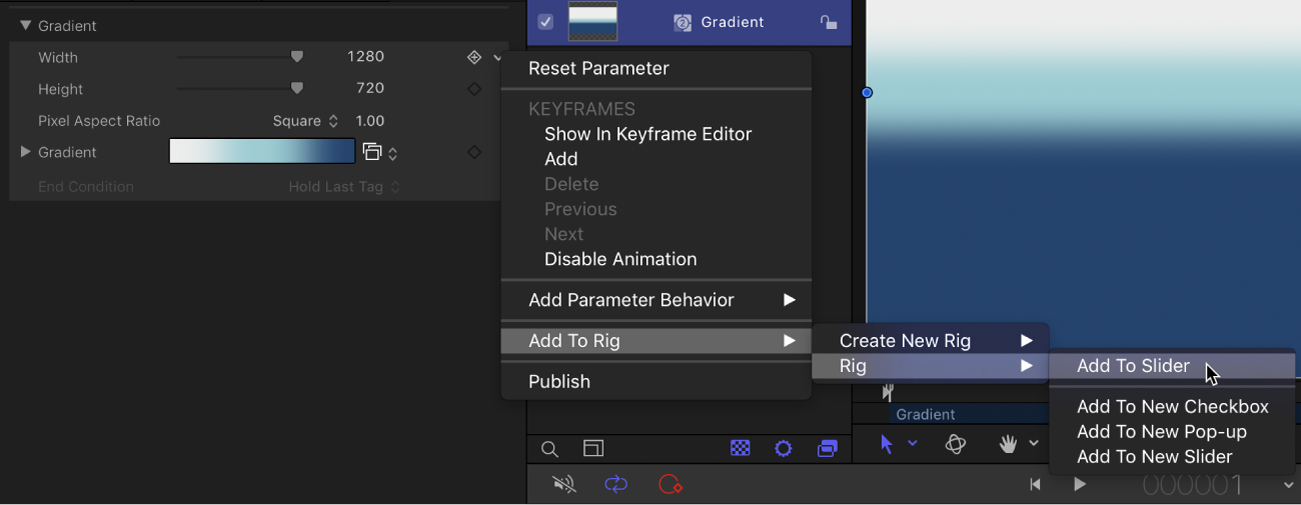1301x505 pixels.
Task: Select the 3D transform orbit tool
Action: pos(955,444)
